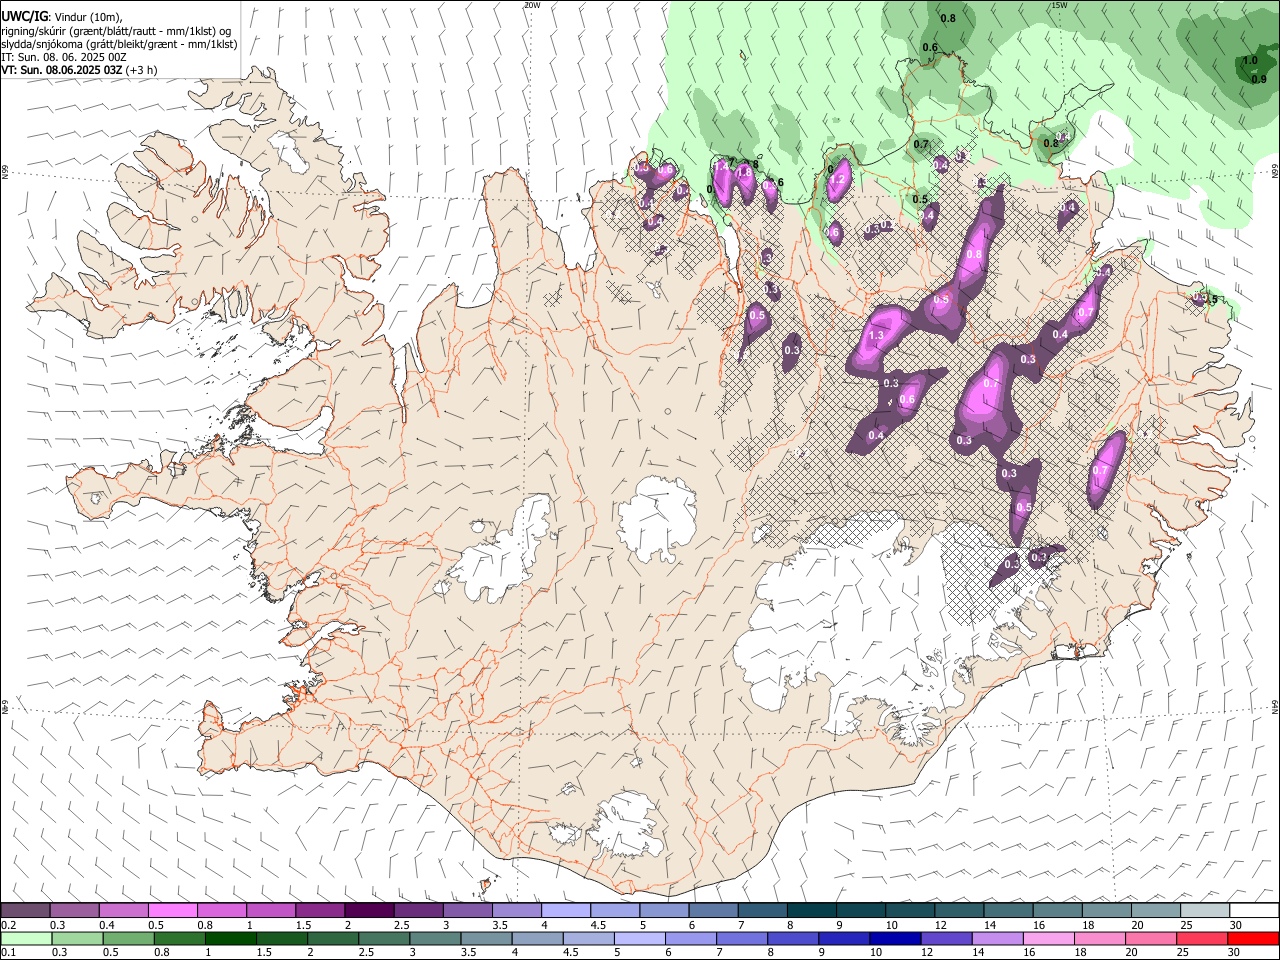This screenshot has width=1280, height=960.
Task: Click the slate blue 6 swatch in the upper legend row
Action: 714,910
